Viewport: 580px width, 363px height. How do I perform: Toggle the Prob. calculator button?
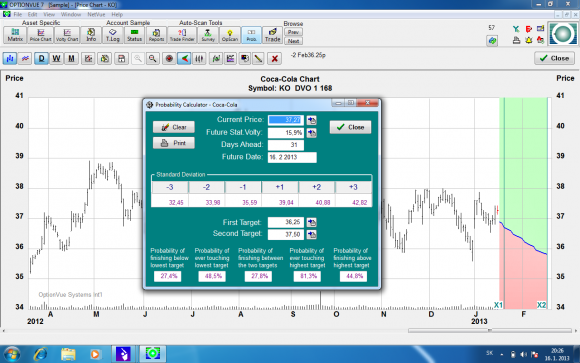tap(252, 35)
